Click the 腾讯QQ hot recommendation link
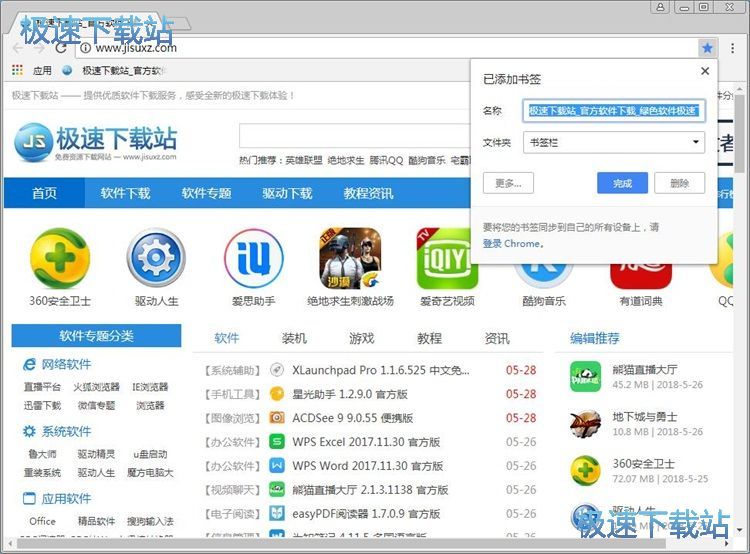This screenshot has width=750, height=554. click(386, 160)
